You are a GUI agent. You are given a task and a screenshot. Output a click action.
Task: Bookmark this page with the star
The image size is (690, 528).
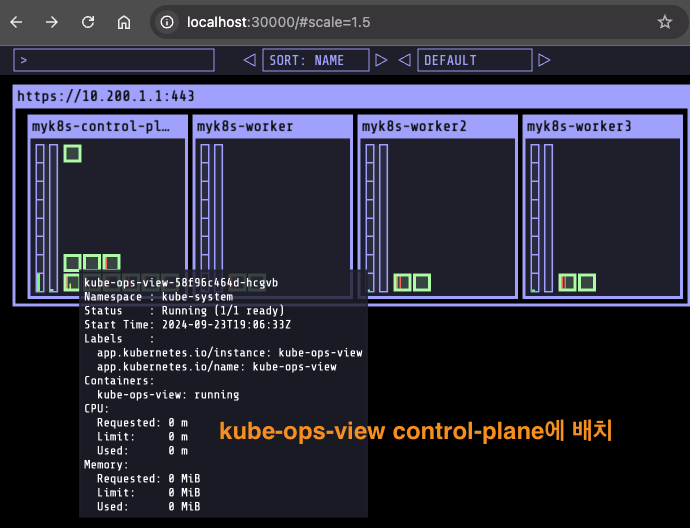(x=664, y=22)
